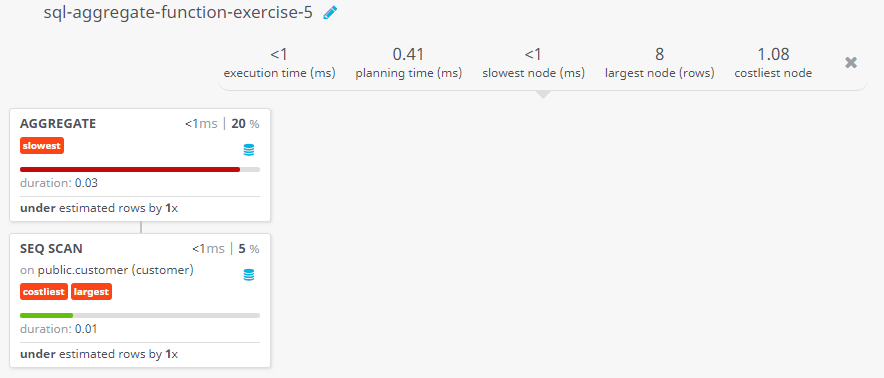Click the costliest node 1.08 statistic
This screenshot has width=884, height=378.
[x=773, y=63]
